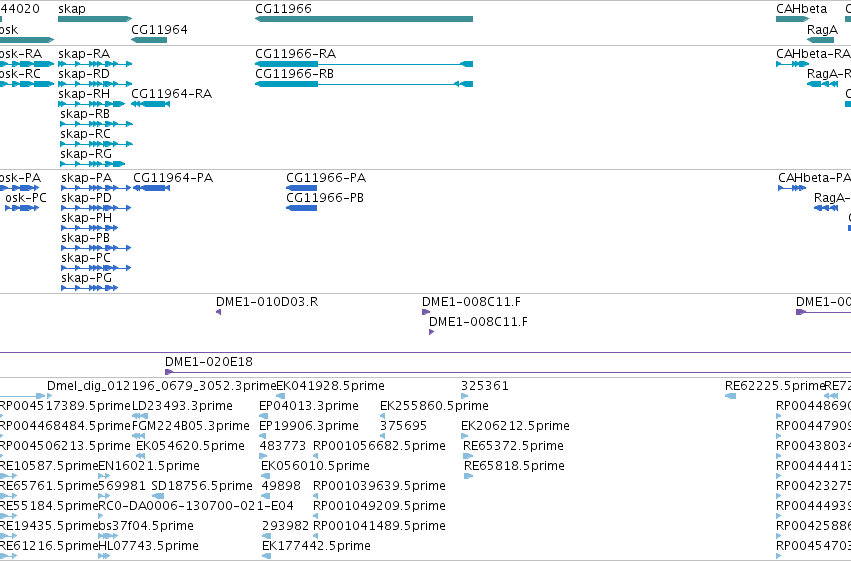Select EST EK255860.5prime

(383, 416)
